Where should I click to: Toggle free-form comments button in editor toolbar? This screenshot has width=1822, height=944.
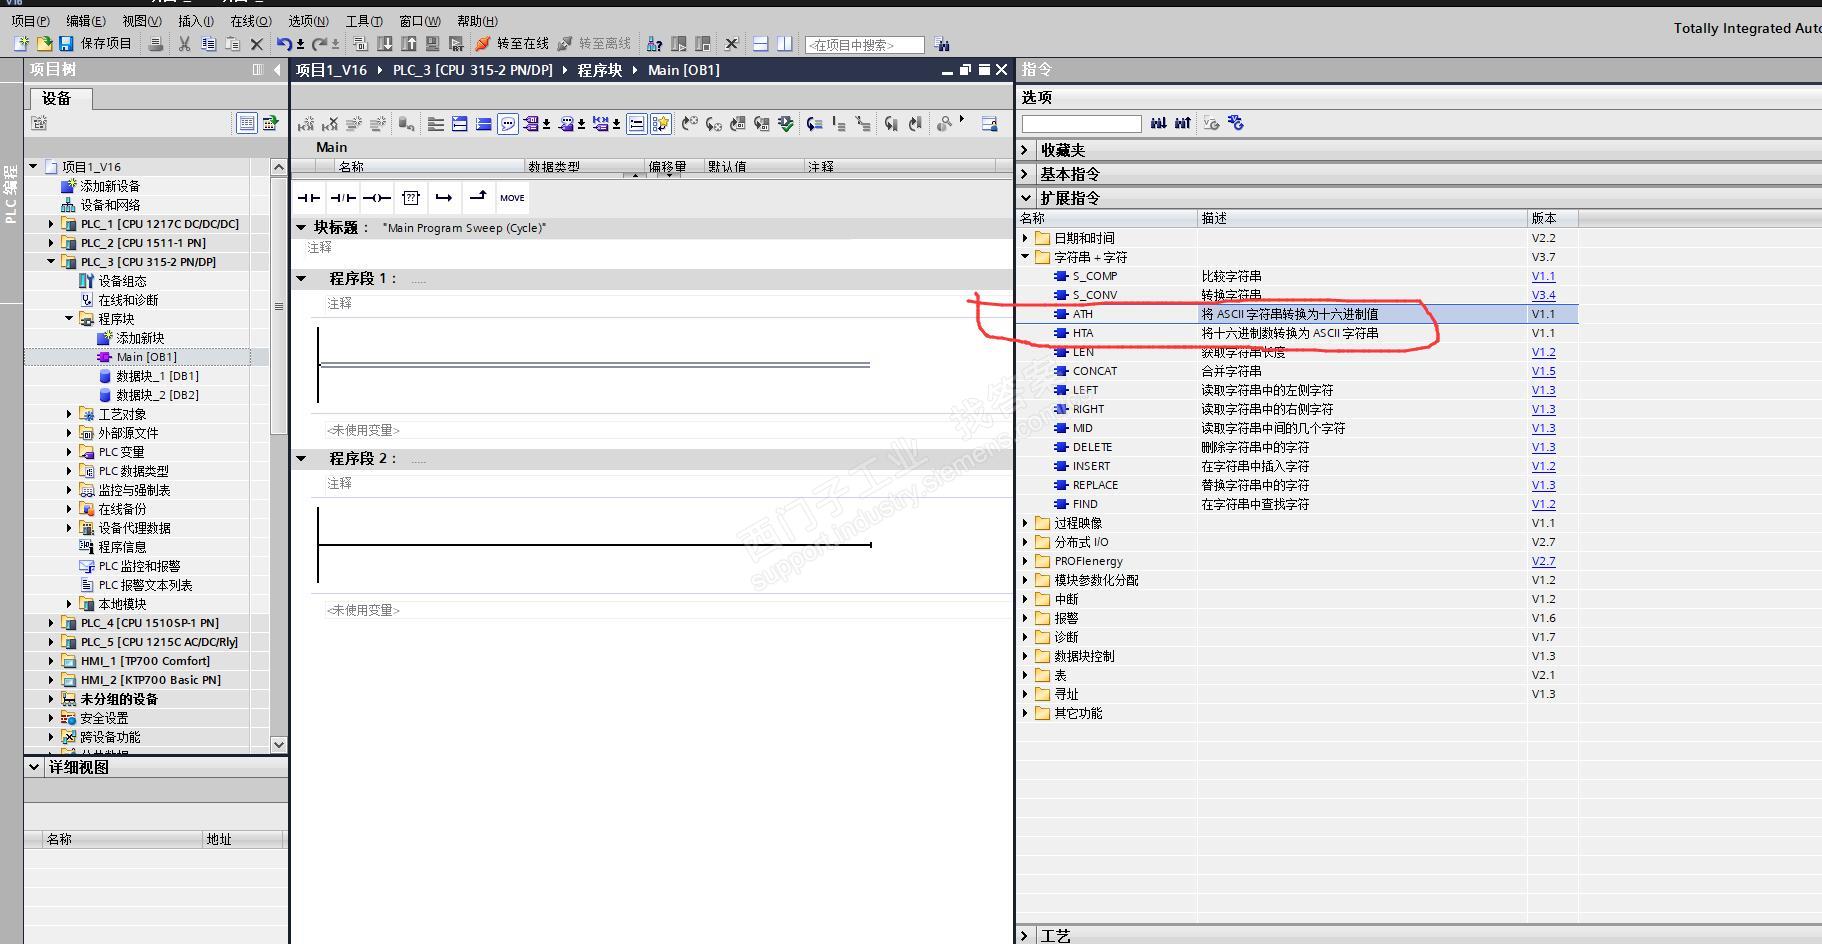pyautogui.click(x=508, y=124)
